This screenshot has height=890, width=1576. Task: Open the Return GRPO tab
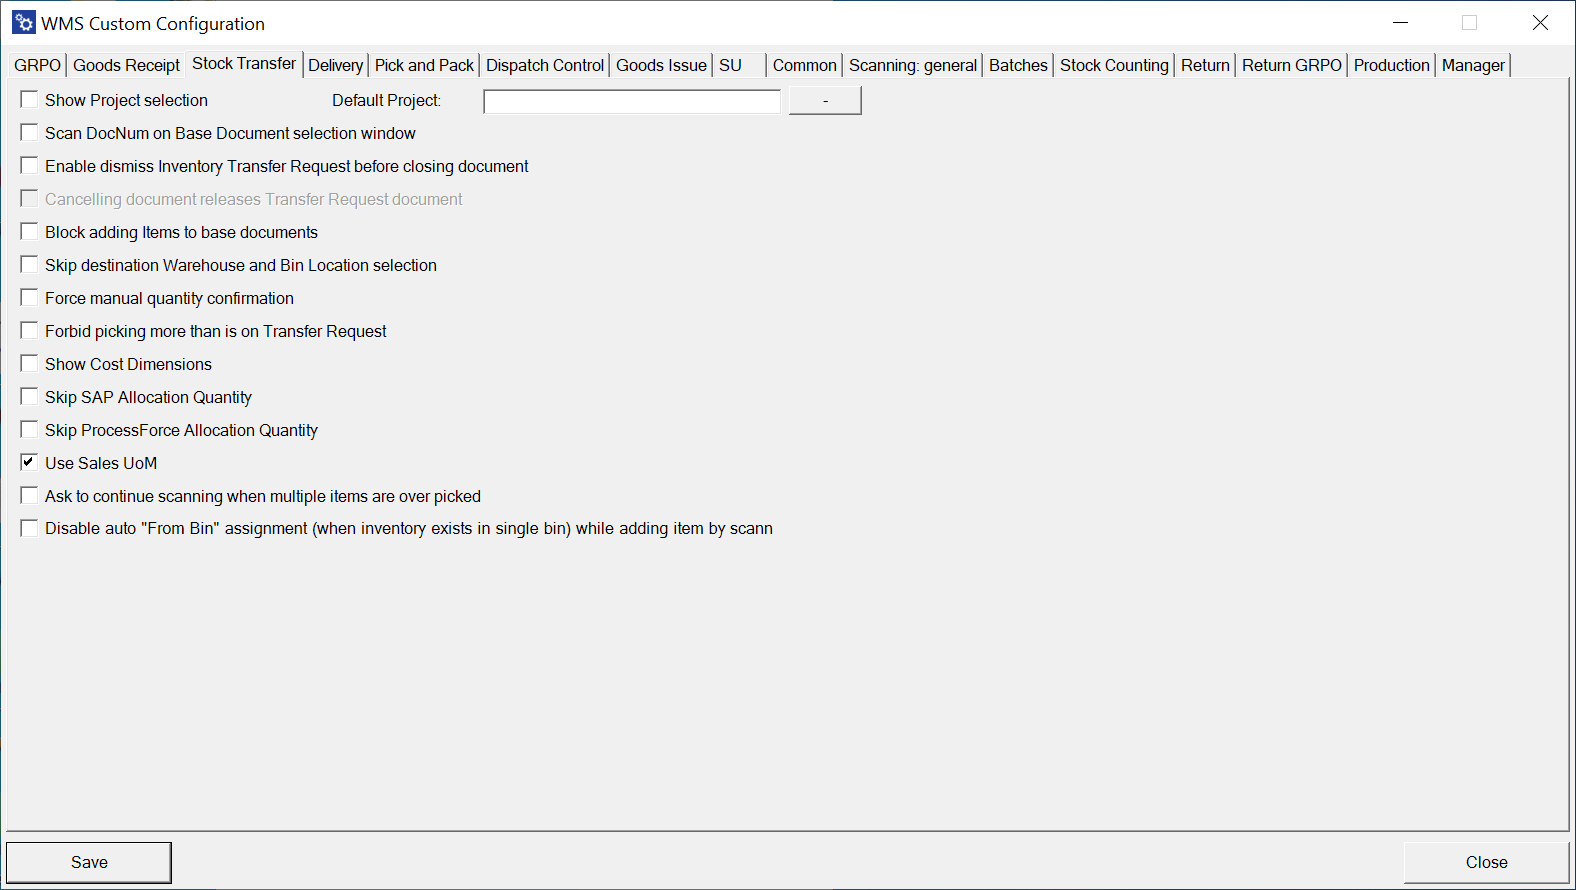[1291, 65]
